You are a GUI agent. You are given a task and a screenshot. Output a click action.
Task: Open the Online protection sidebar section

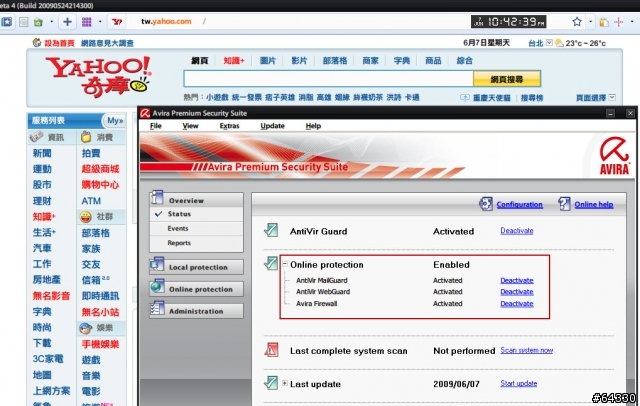[x=196, y=289]
